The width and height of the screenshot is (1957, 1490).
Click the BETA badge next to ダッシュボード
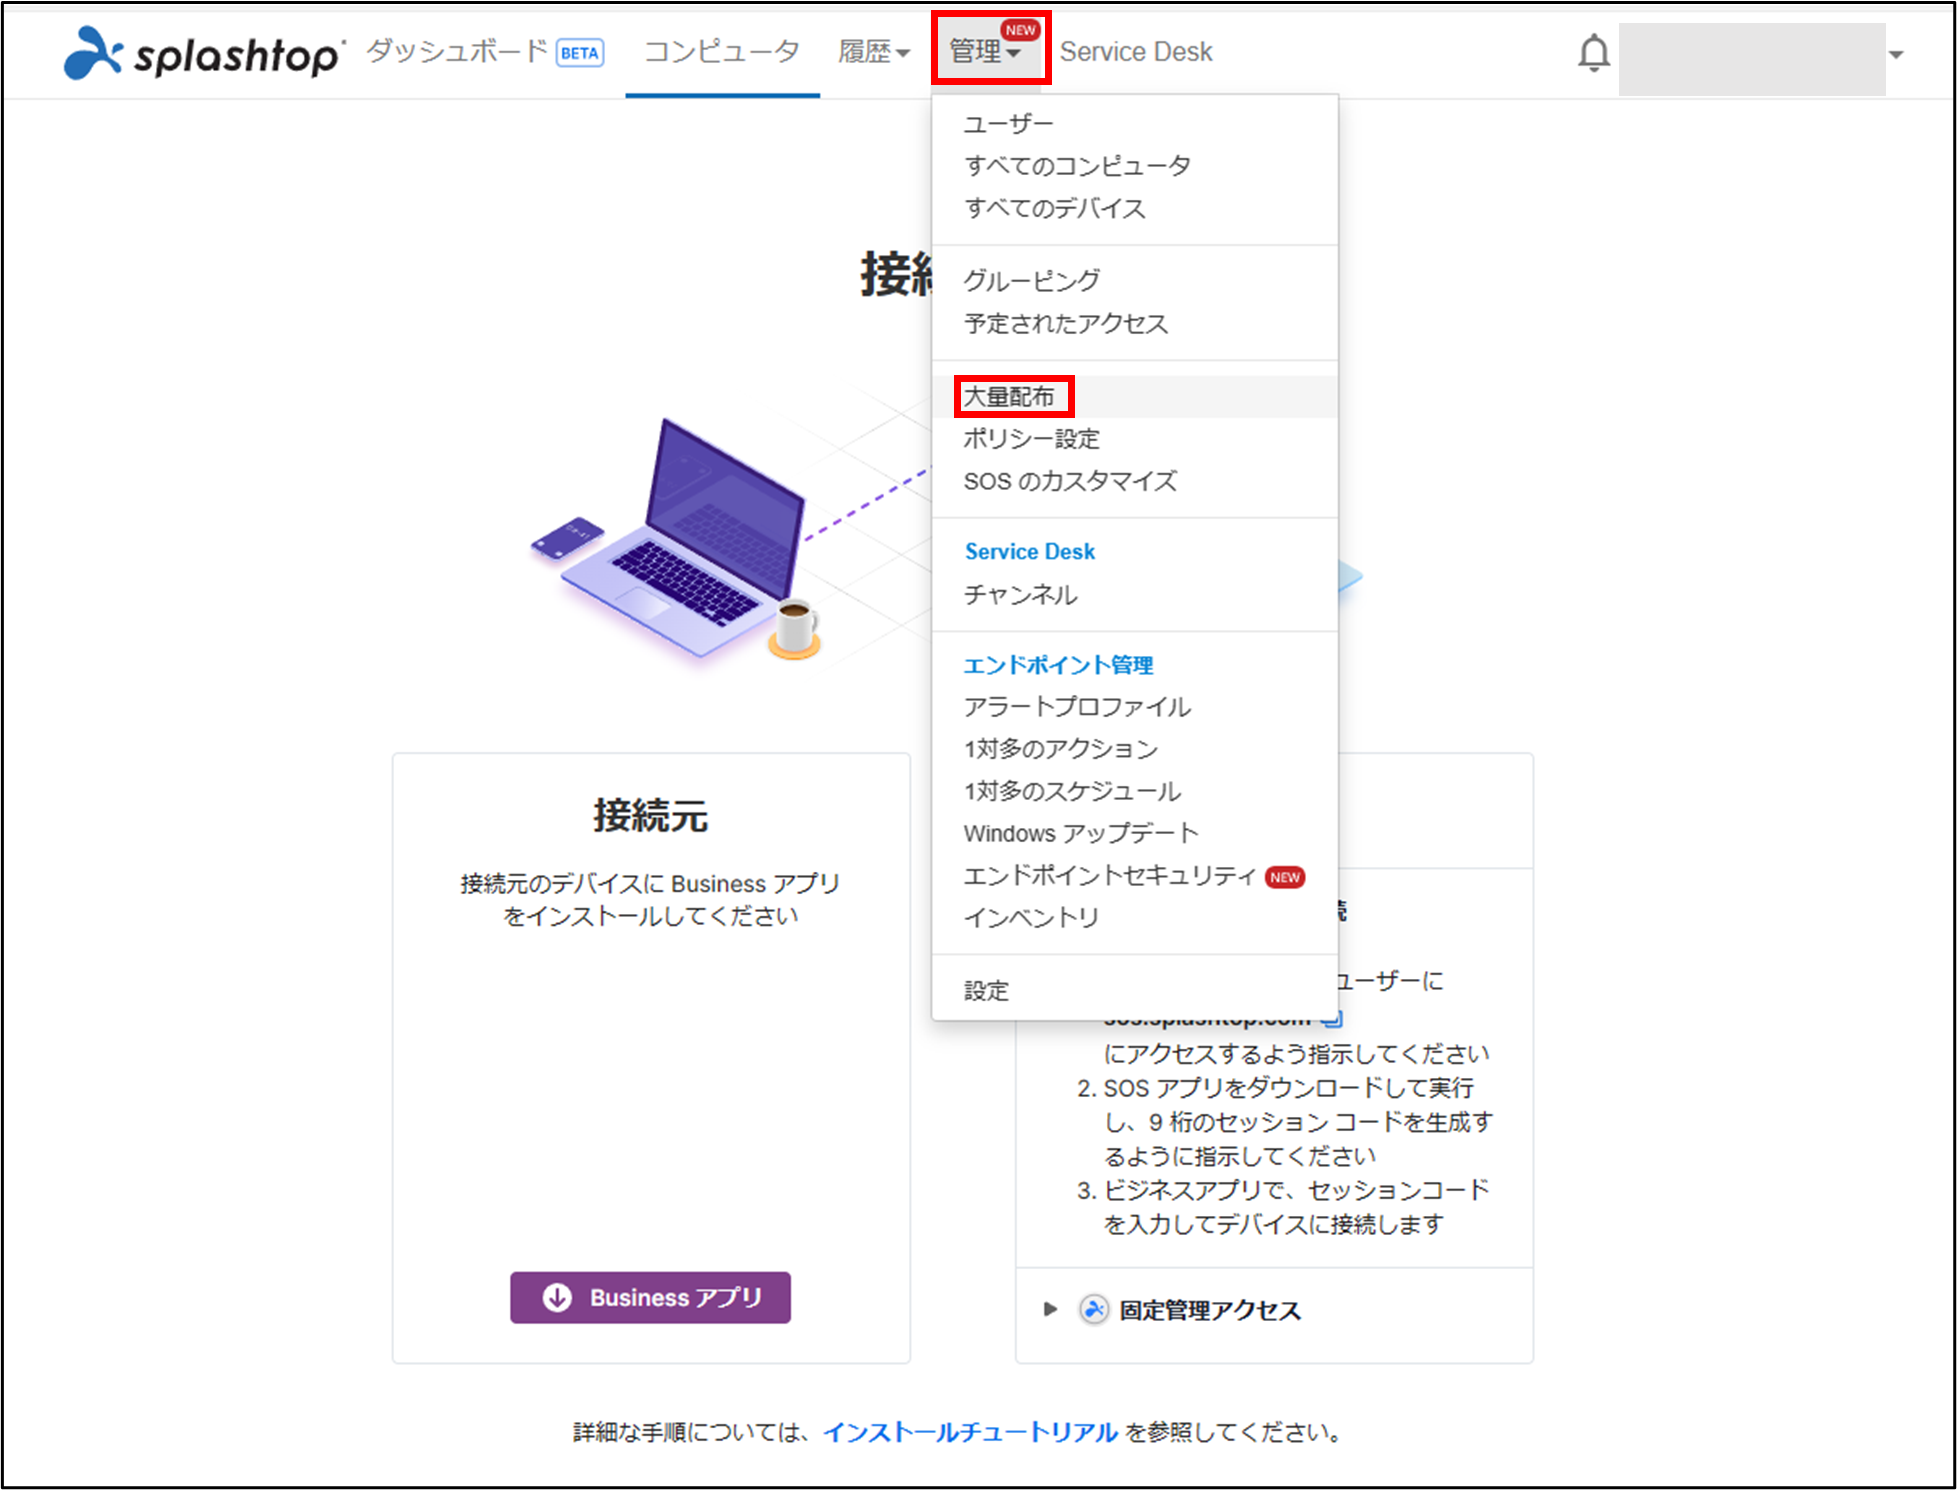pyautogui.click(x=580, y=53)
